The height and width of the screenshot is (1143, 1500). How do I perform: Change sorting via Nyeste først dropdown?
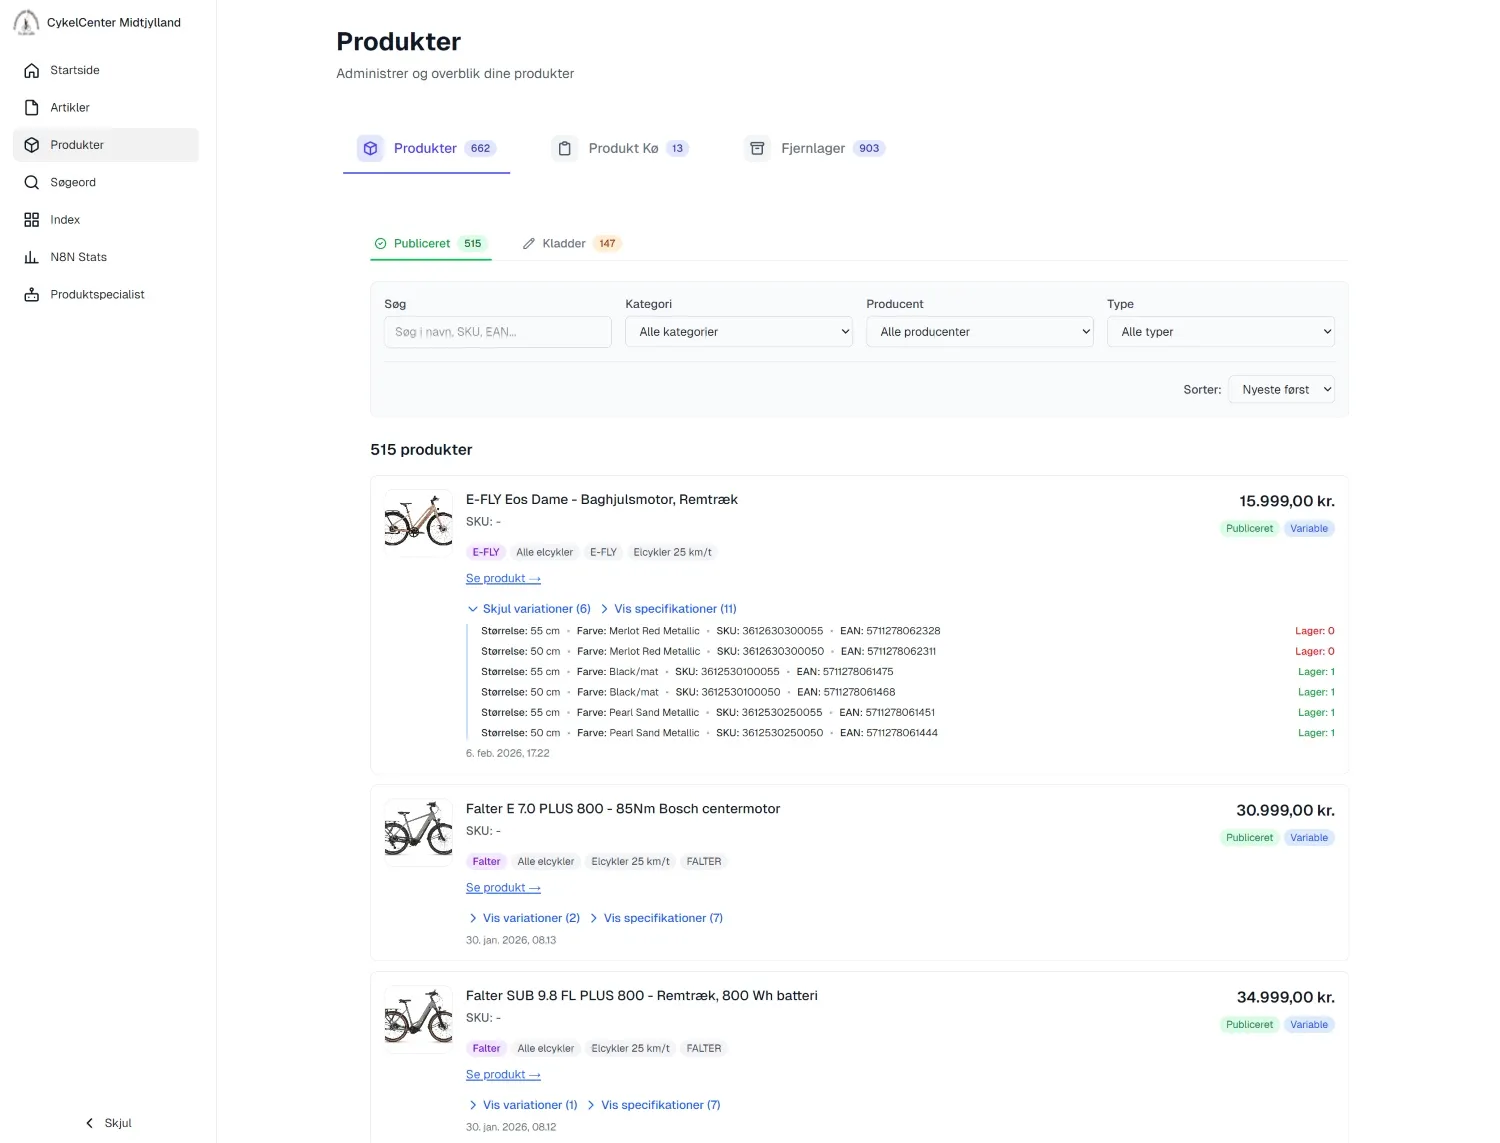(x=1281, y=390)
